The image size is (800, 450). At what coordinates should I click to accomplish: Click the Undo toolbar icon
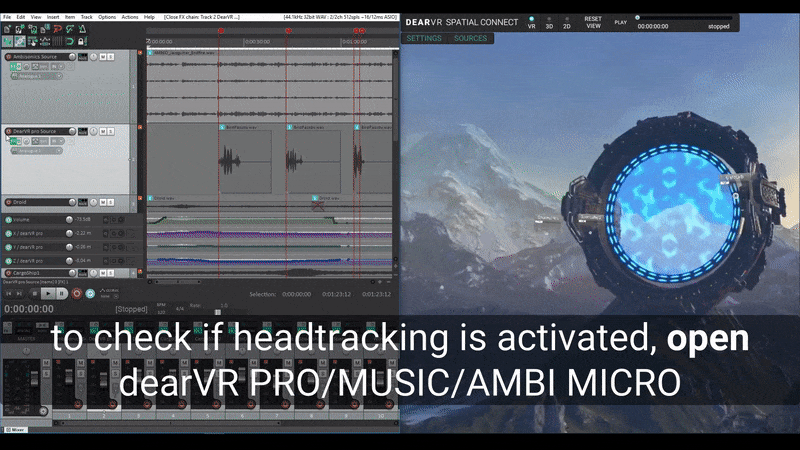click(x=58, y=29)
